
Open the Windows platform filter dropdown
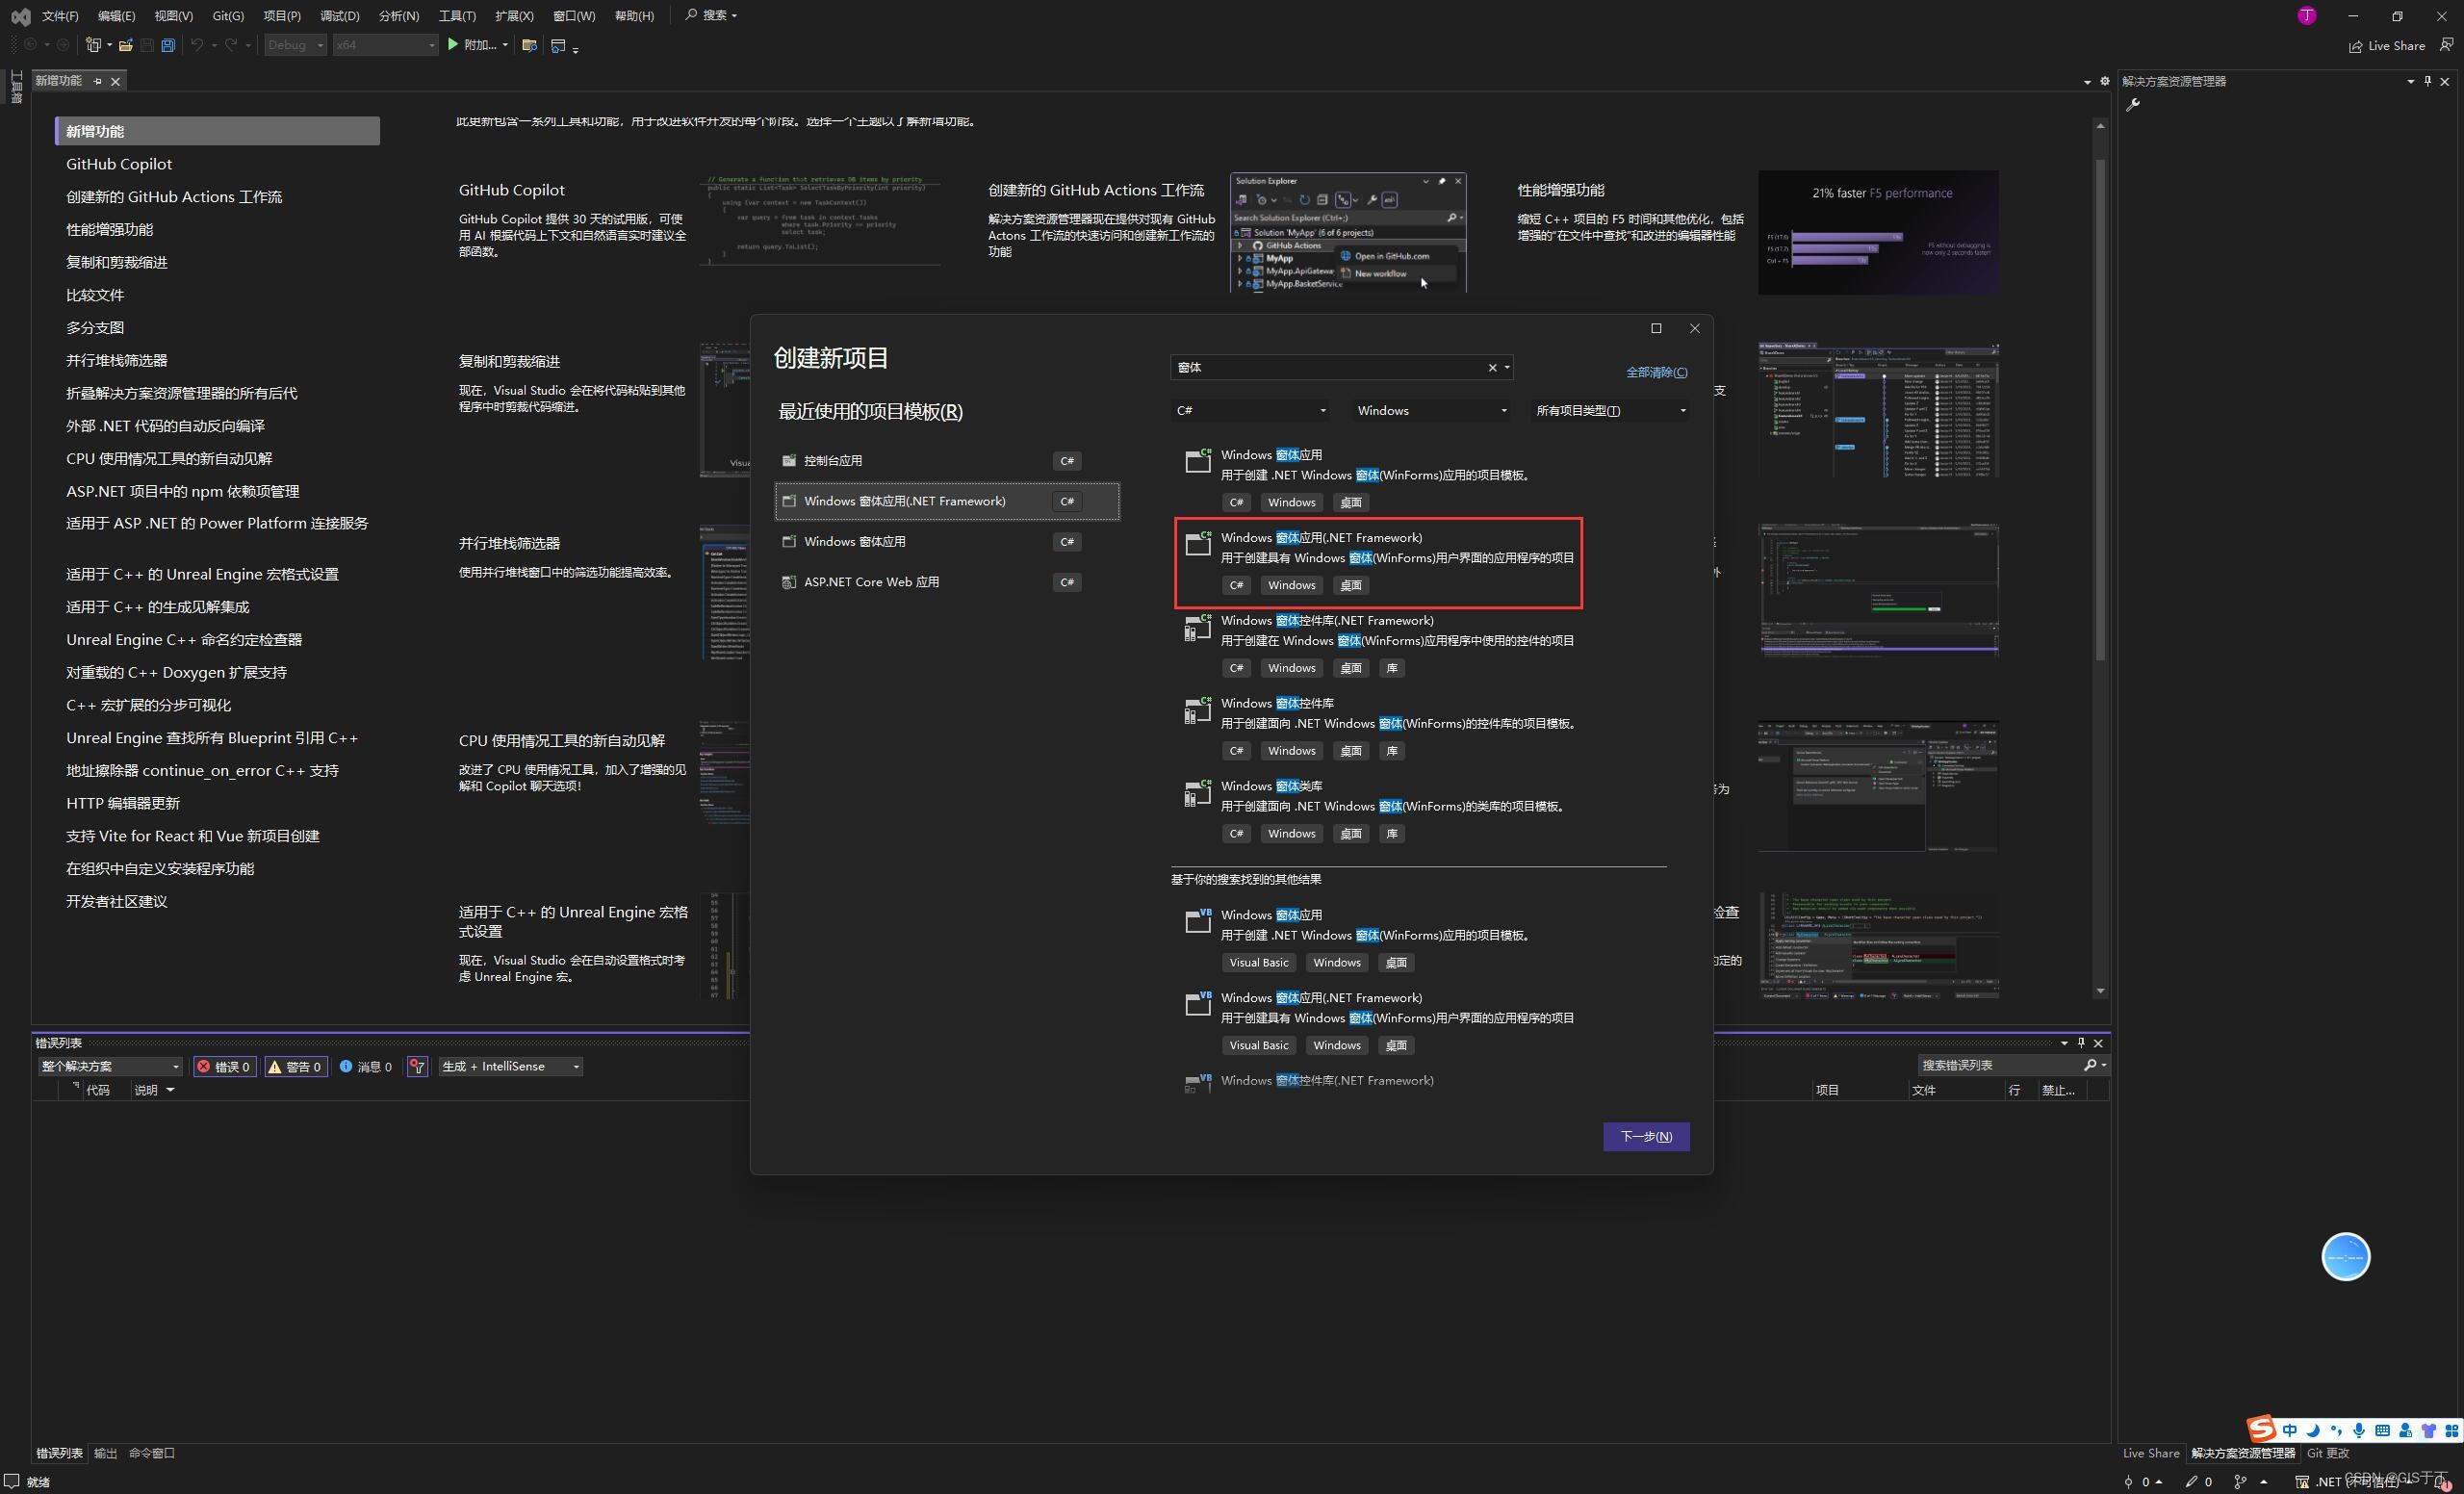tap(1431, 411)
